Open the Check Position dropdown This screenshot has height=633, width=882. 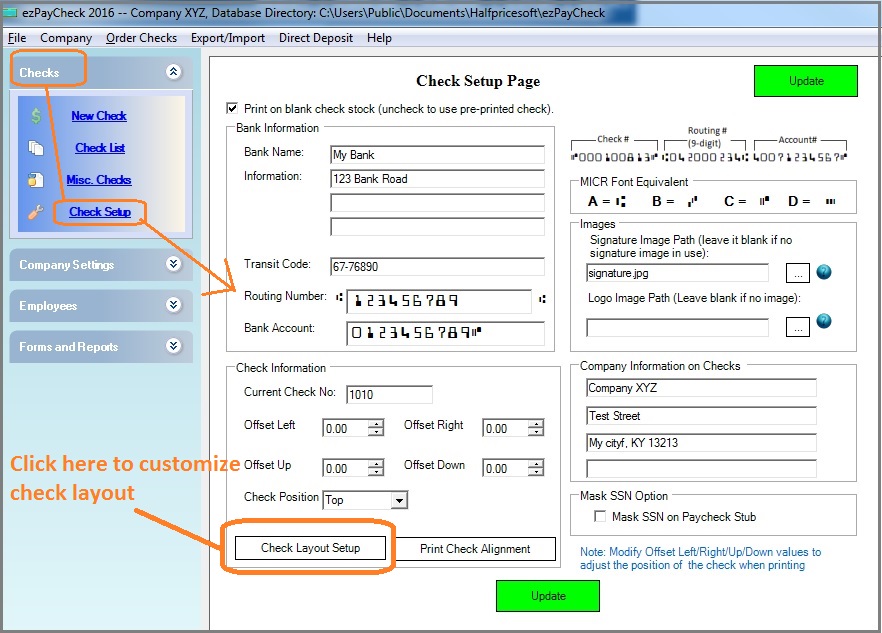tap(399, 500)
